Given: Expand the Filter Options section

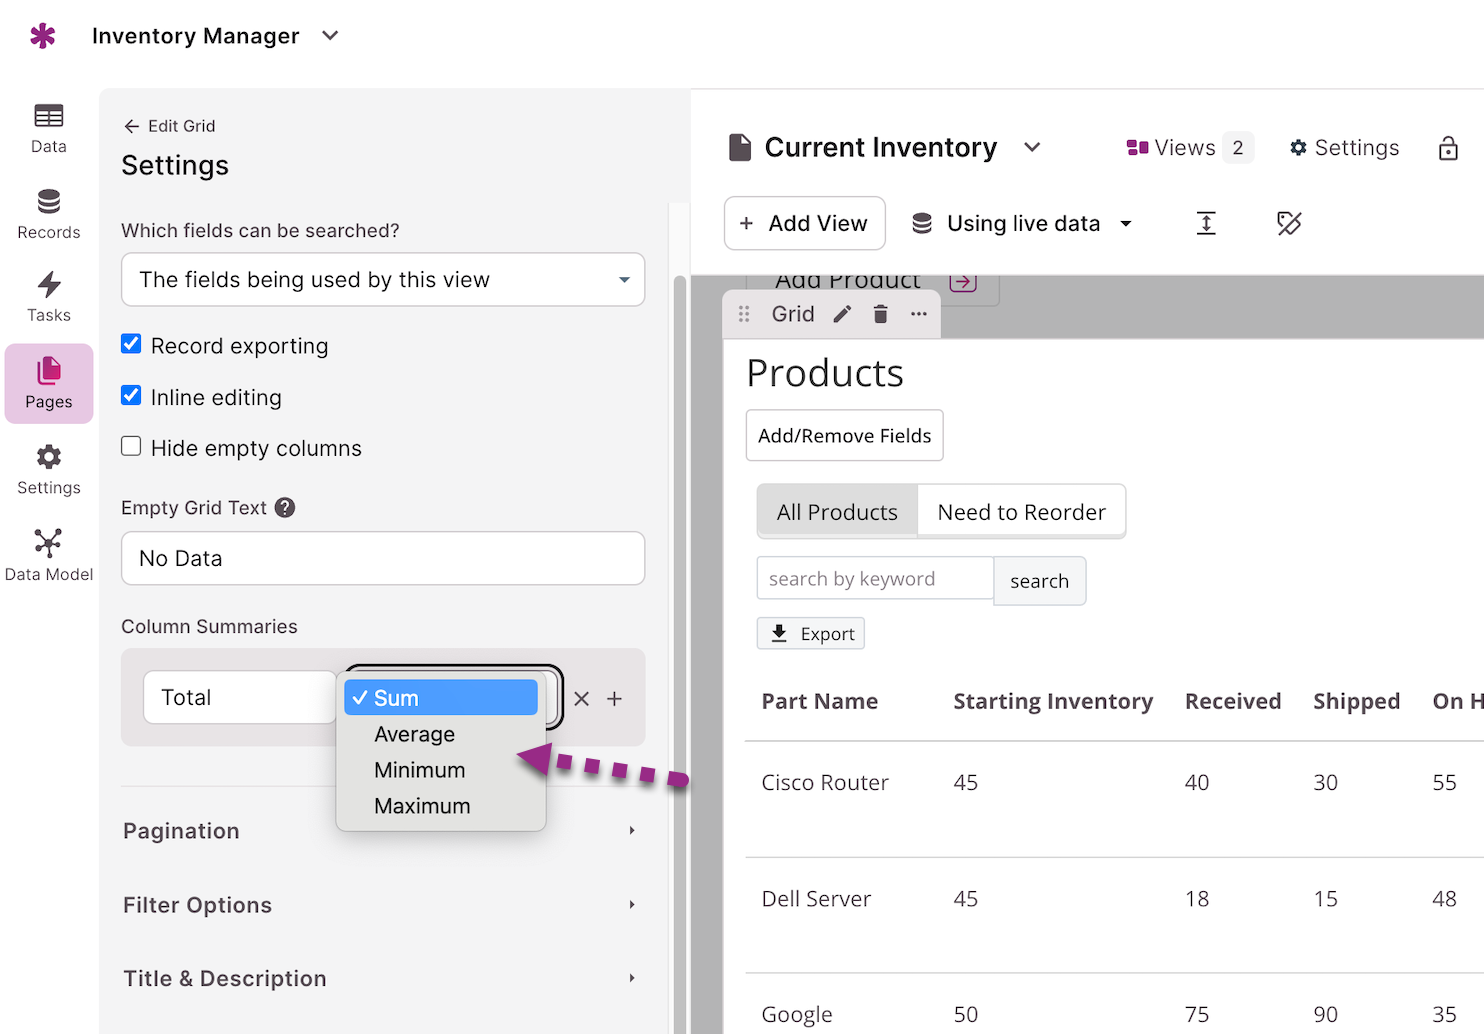Looking at the screenshot, I should (380, 905).
